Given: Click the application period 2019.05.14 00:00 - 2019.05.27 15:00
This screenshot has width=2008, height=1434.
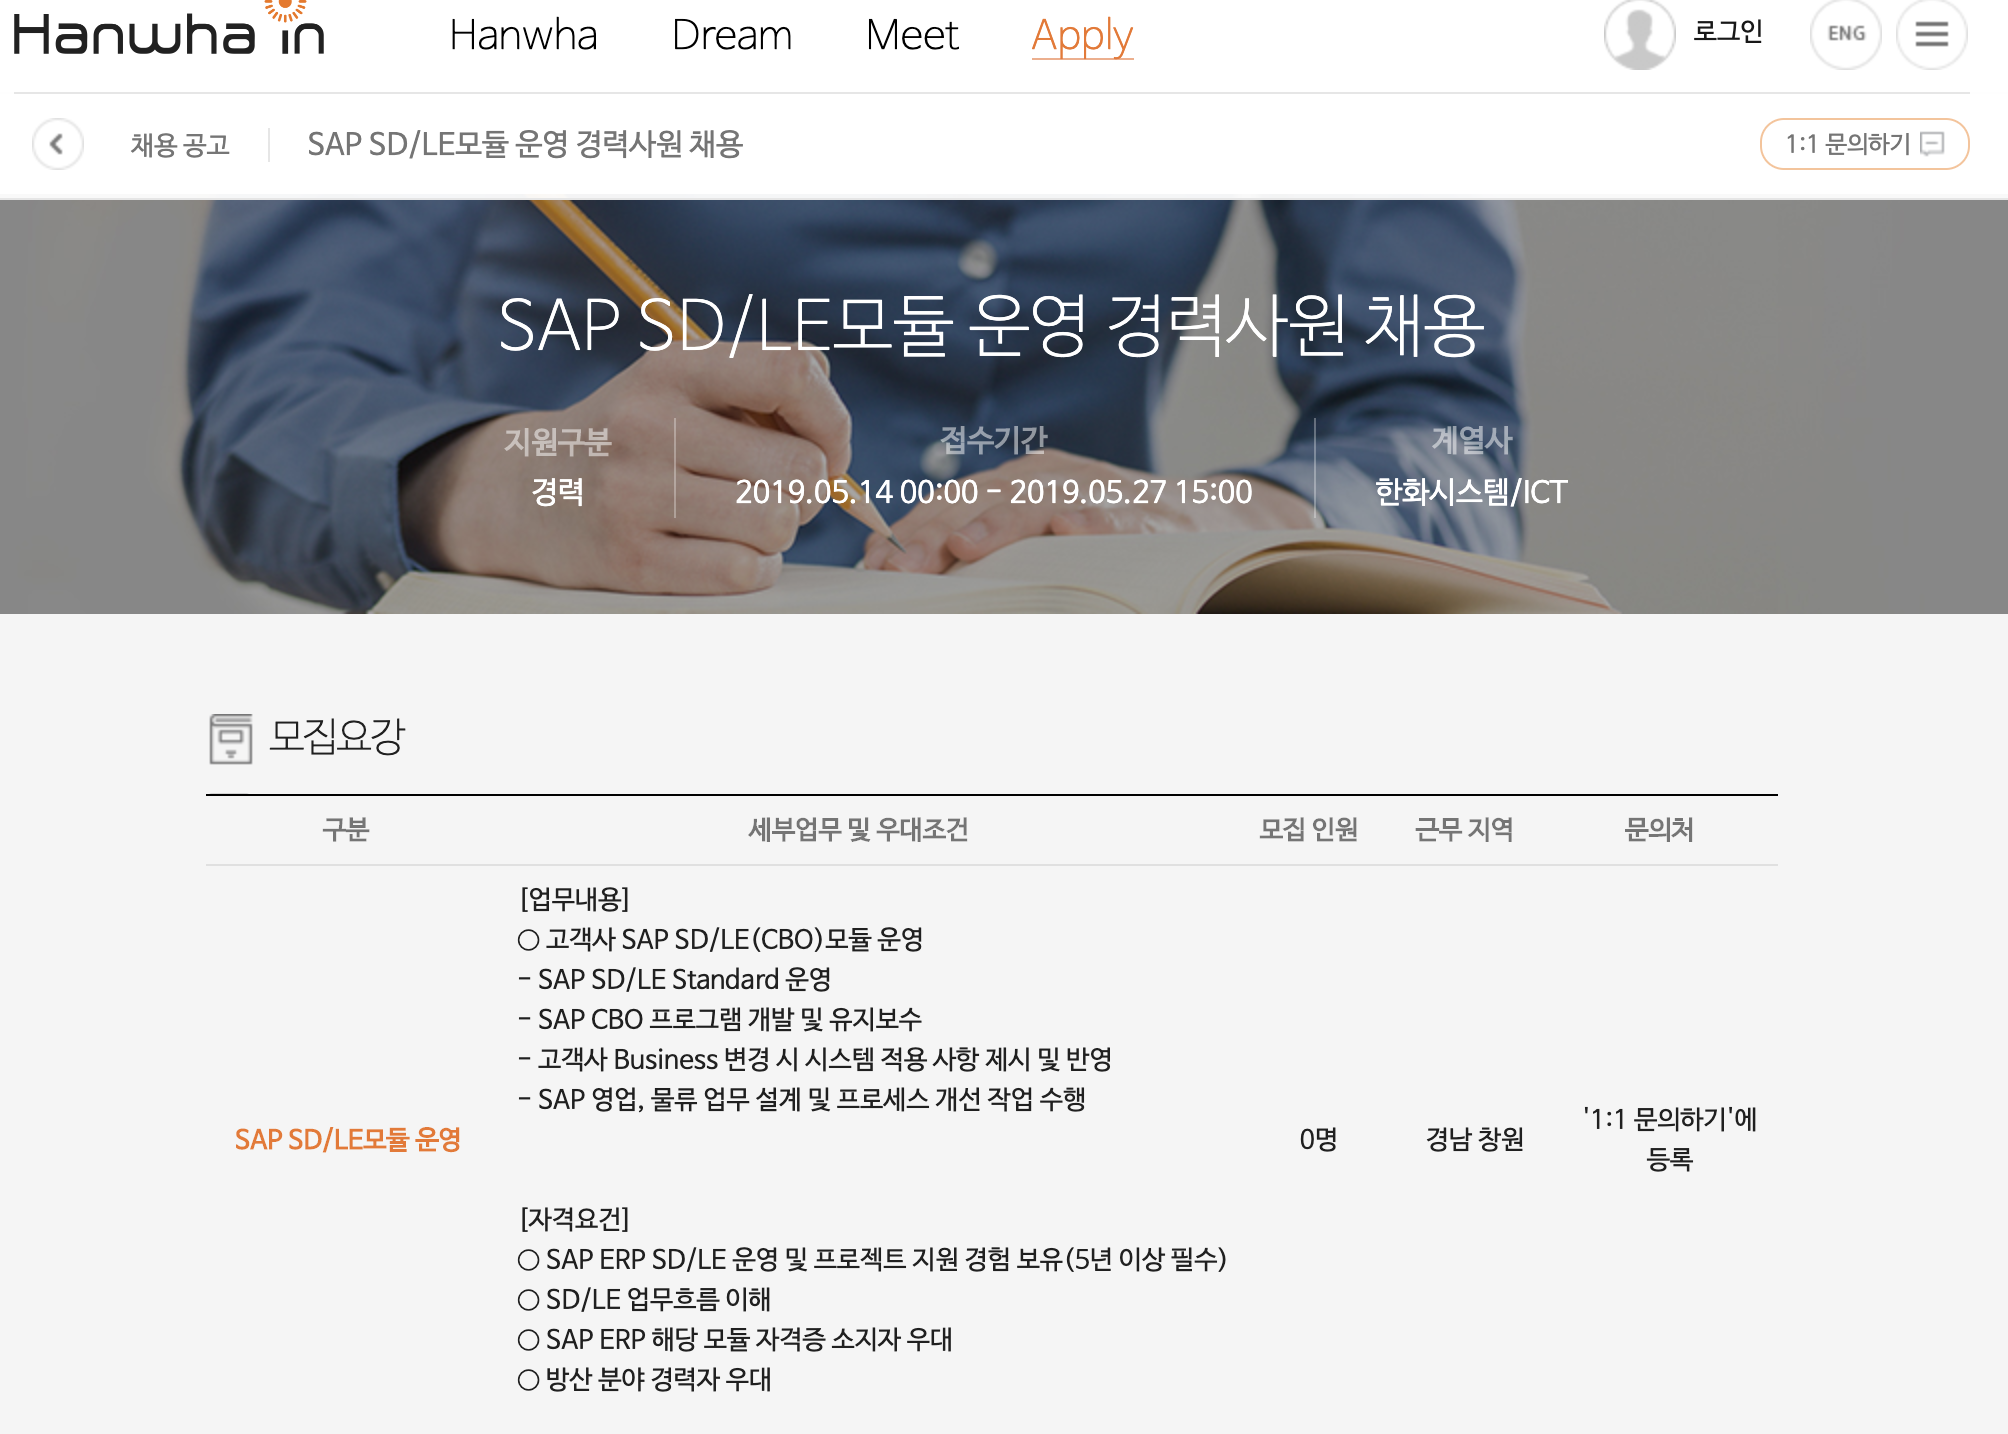Looking at the screenshot, I should (x=993, y=492).
